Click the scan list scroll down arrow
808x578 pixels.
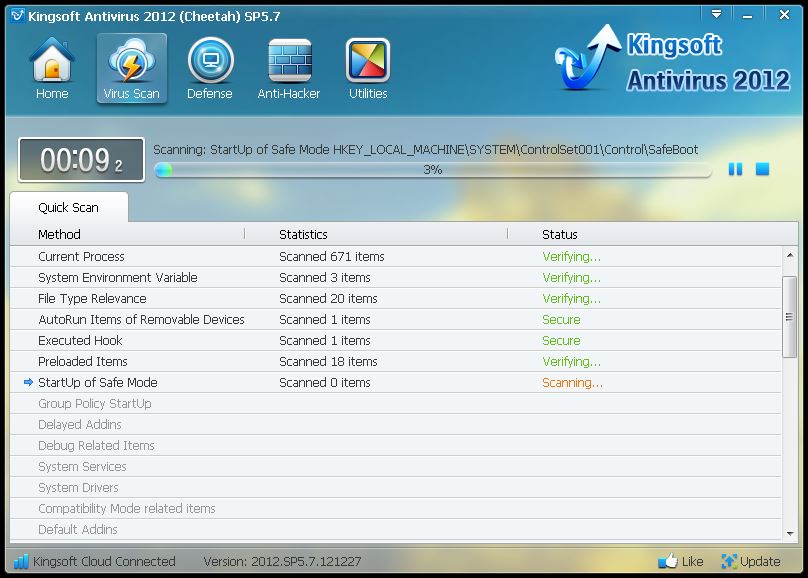790,534
